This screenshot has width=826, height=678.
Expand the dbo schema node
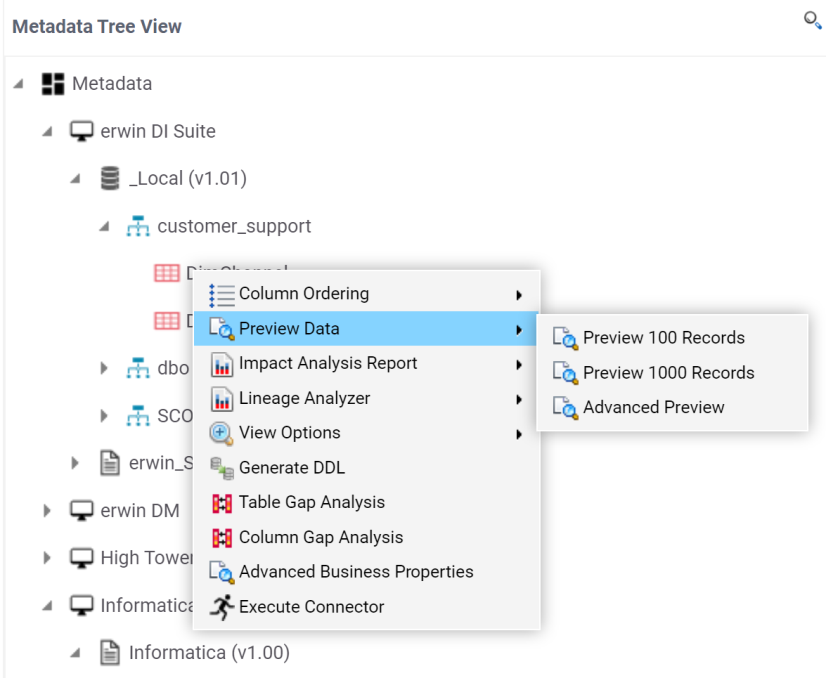pyautogui.click(x=104, y=368)
